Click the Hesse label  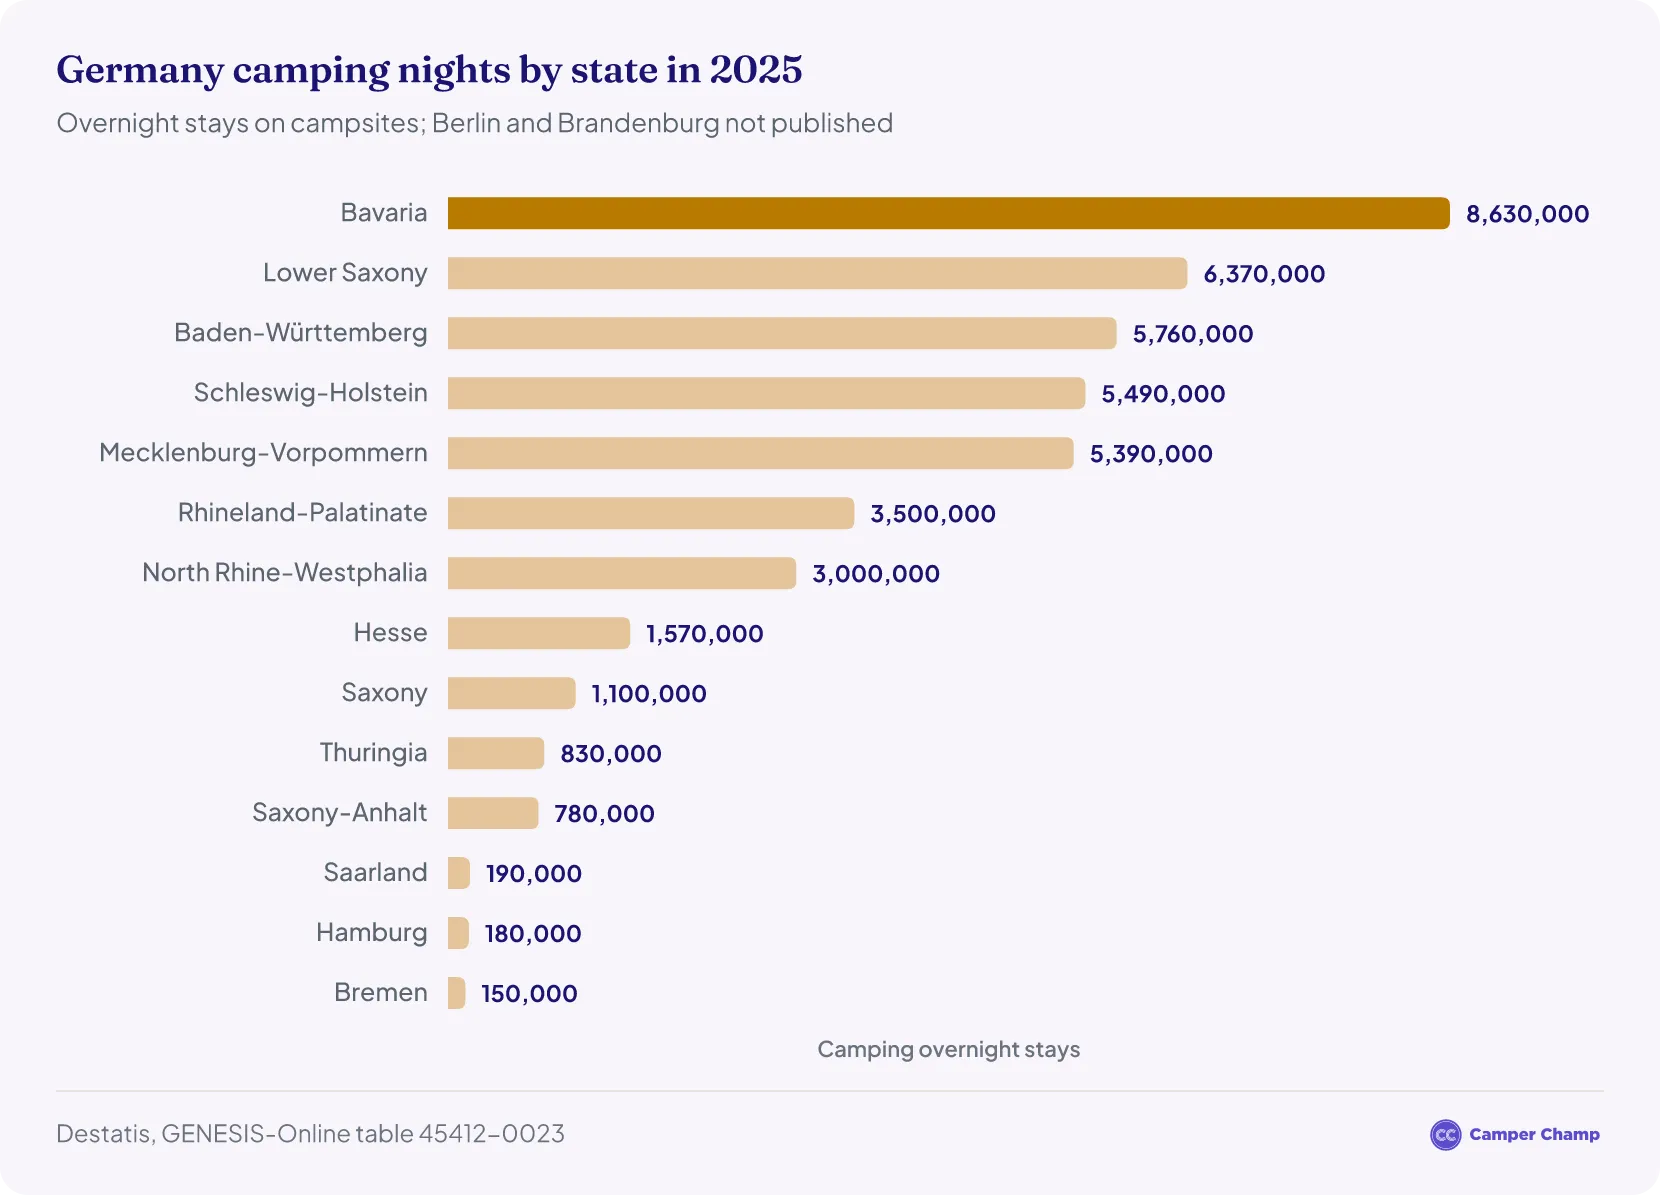[x=390, y=633]
